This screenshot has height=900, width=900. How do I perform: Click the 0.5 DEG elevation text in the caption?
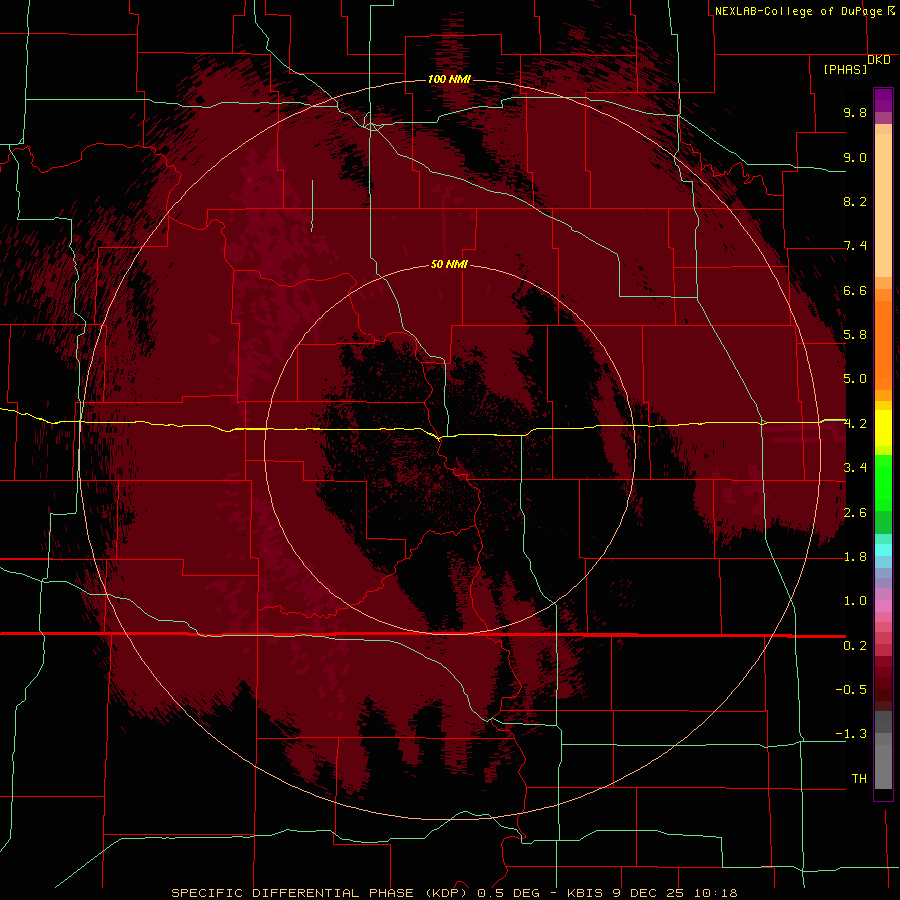(x=509, y=893)
